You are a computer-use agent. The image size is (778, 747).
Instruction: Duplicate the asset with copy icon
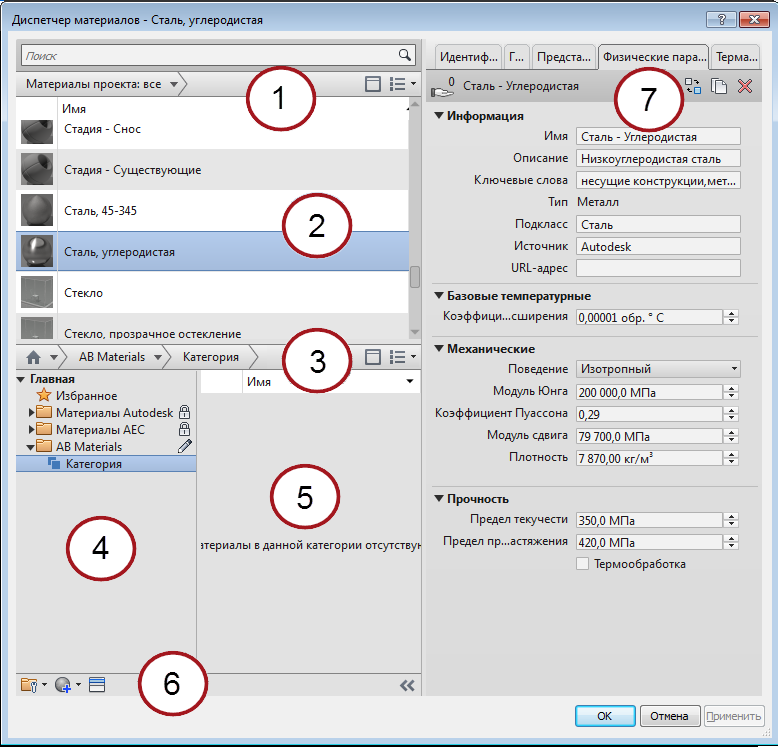719,86
